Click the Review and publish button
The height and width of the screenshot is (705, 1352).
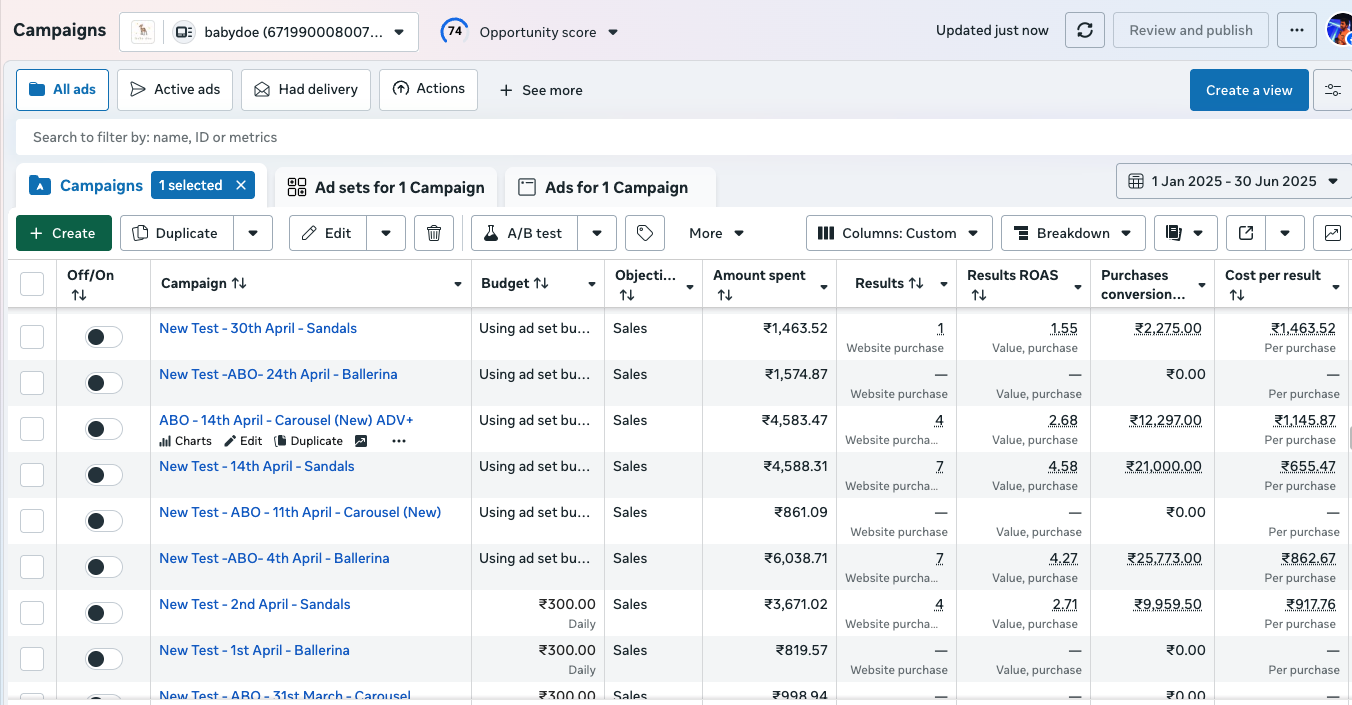click(1191, 31)
